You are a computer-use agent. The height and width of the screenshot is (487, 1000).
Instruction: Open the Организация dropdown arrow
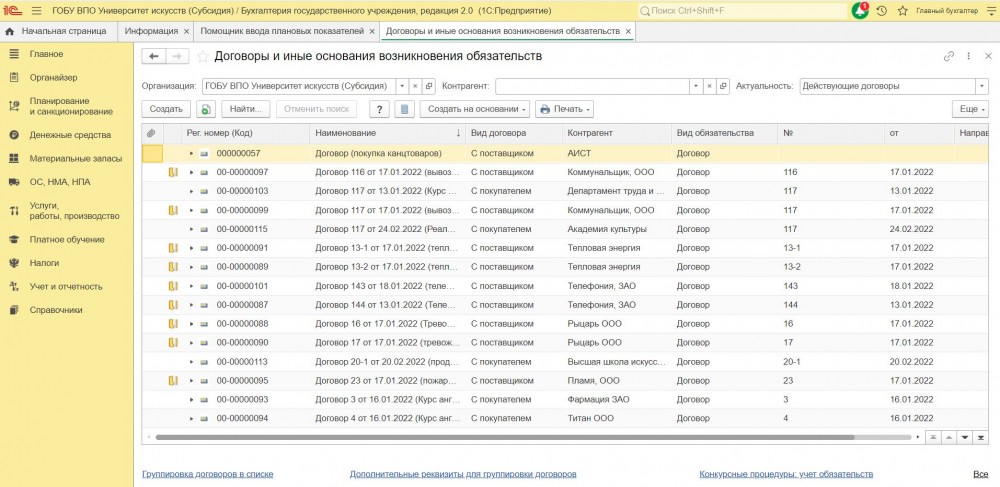[401, 86]
